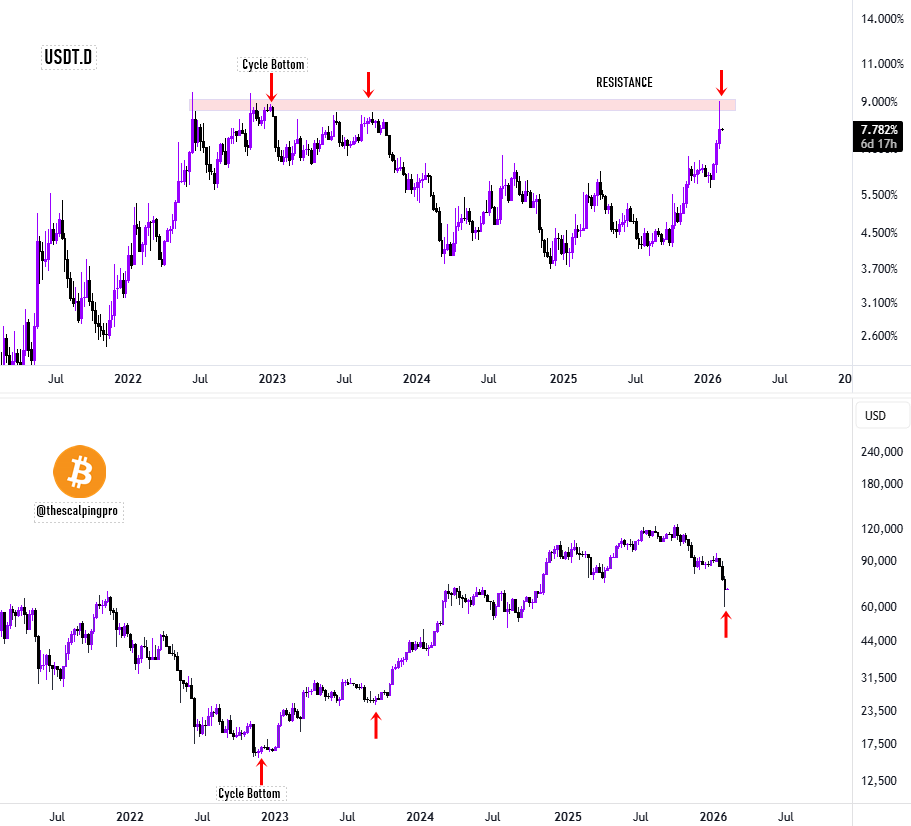
Task: Click the 6d 17h countdown label
Action: point(878,144)
